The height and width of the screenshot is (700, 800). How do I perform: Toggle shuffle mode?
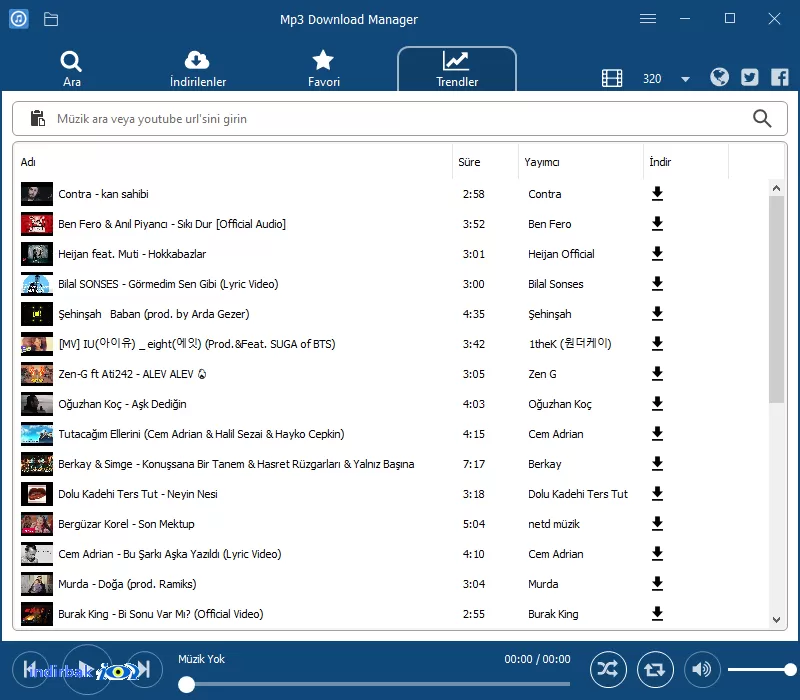point(608,669)
